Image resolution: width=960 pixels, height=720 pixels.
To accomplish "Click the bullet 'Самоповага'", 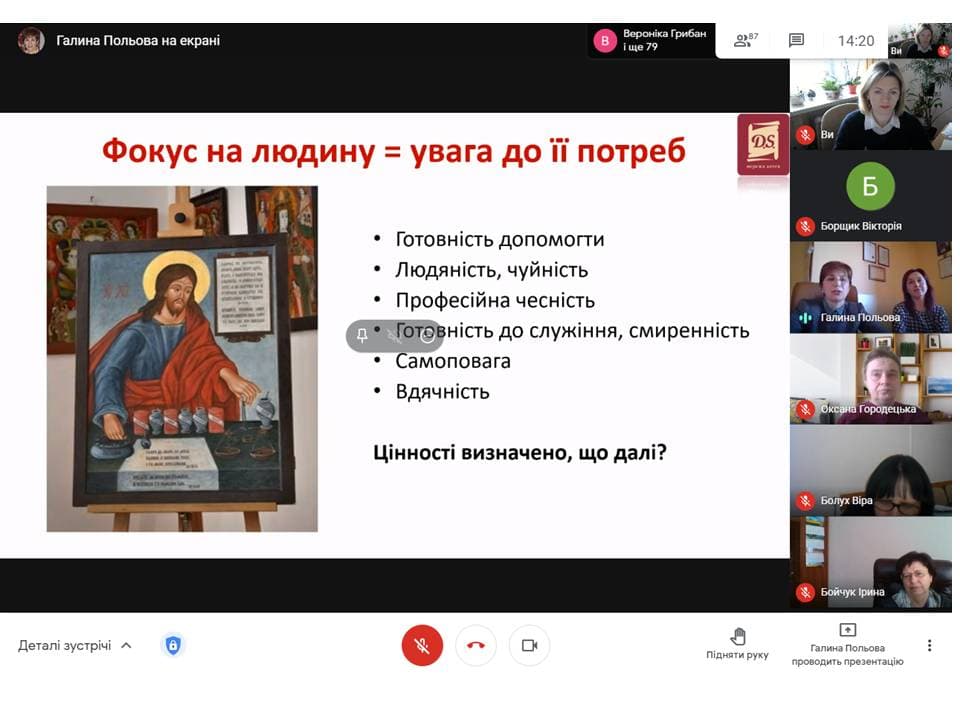I will (x=452, y=361).
